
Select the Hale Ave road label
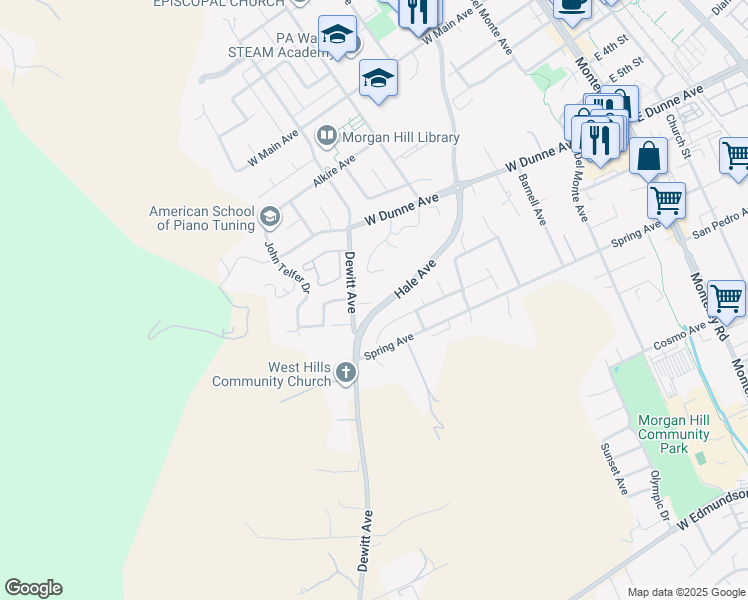click(x=416, y=279)
